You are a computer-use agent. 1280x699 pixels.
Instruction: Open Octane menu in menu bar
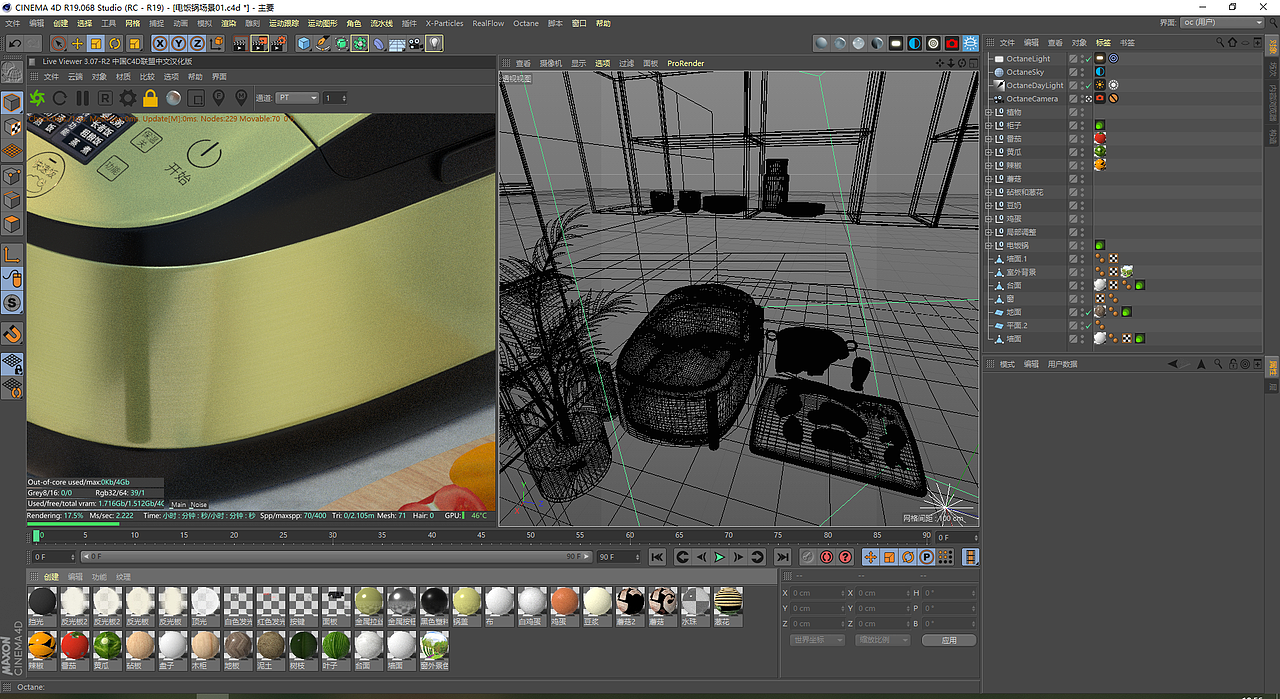[525, 23]
